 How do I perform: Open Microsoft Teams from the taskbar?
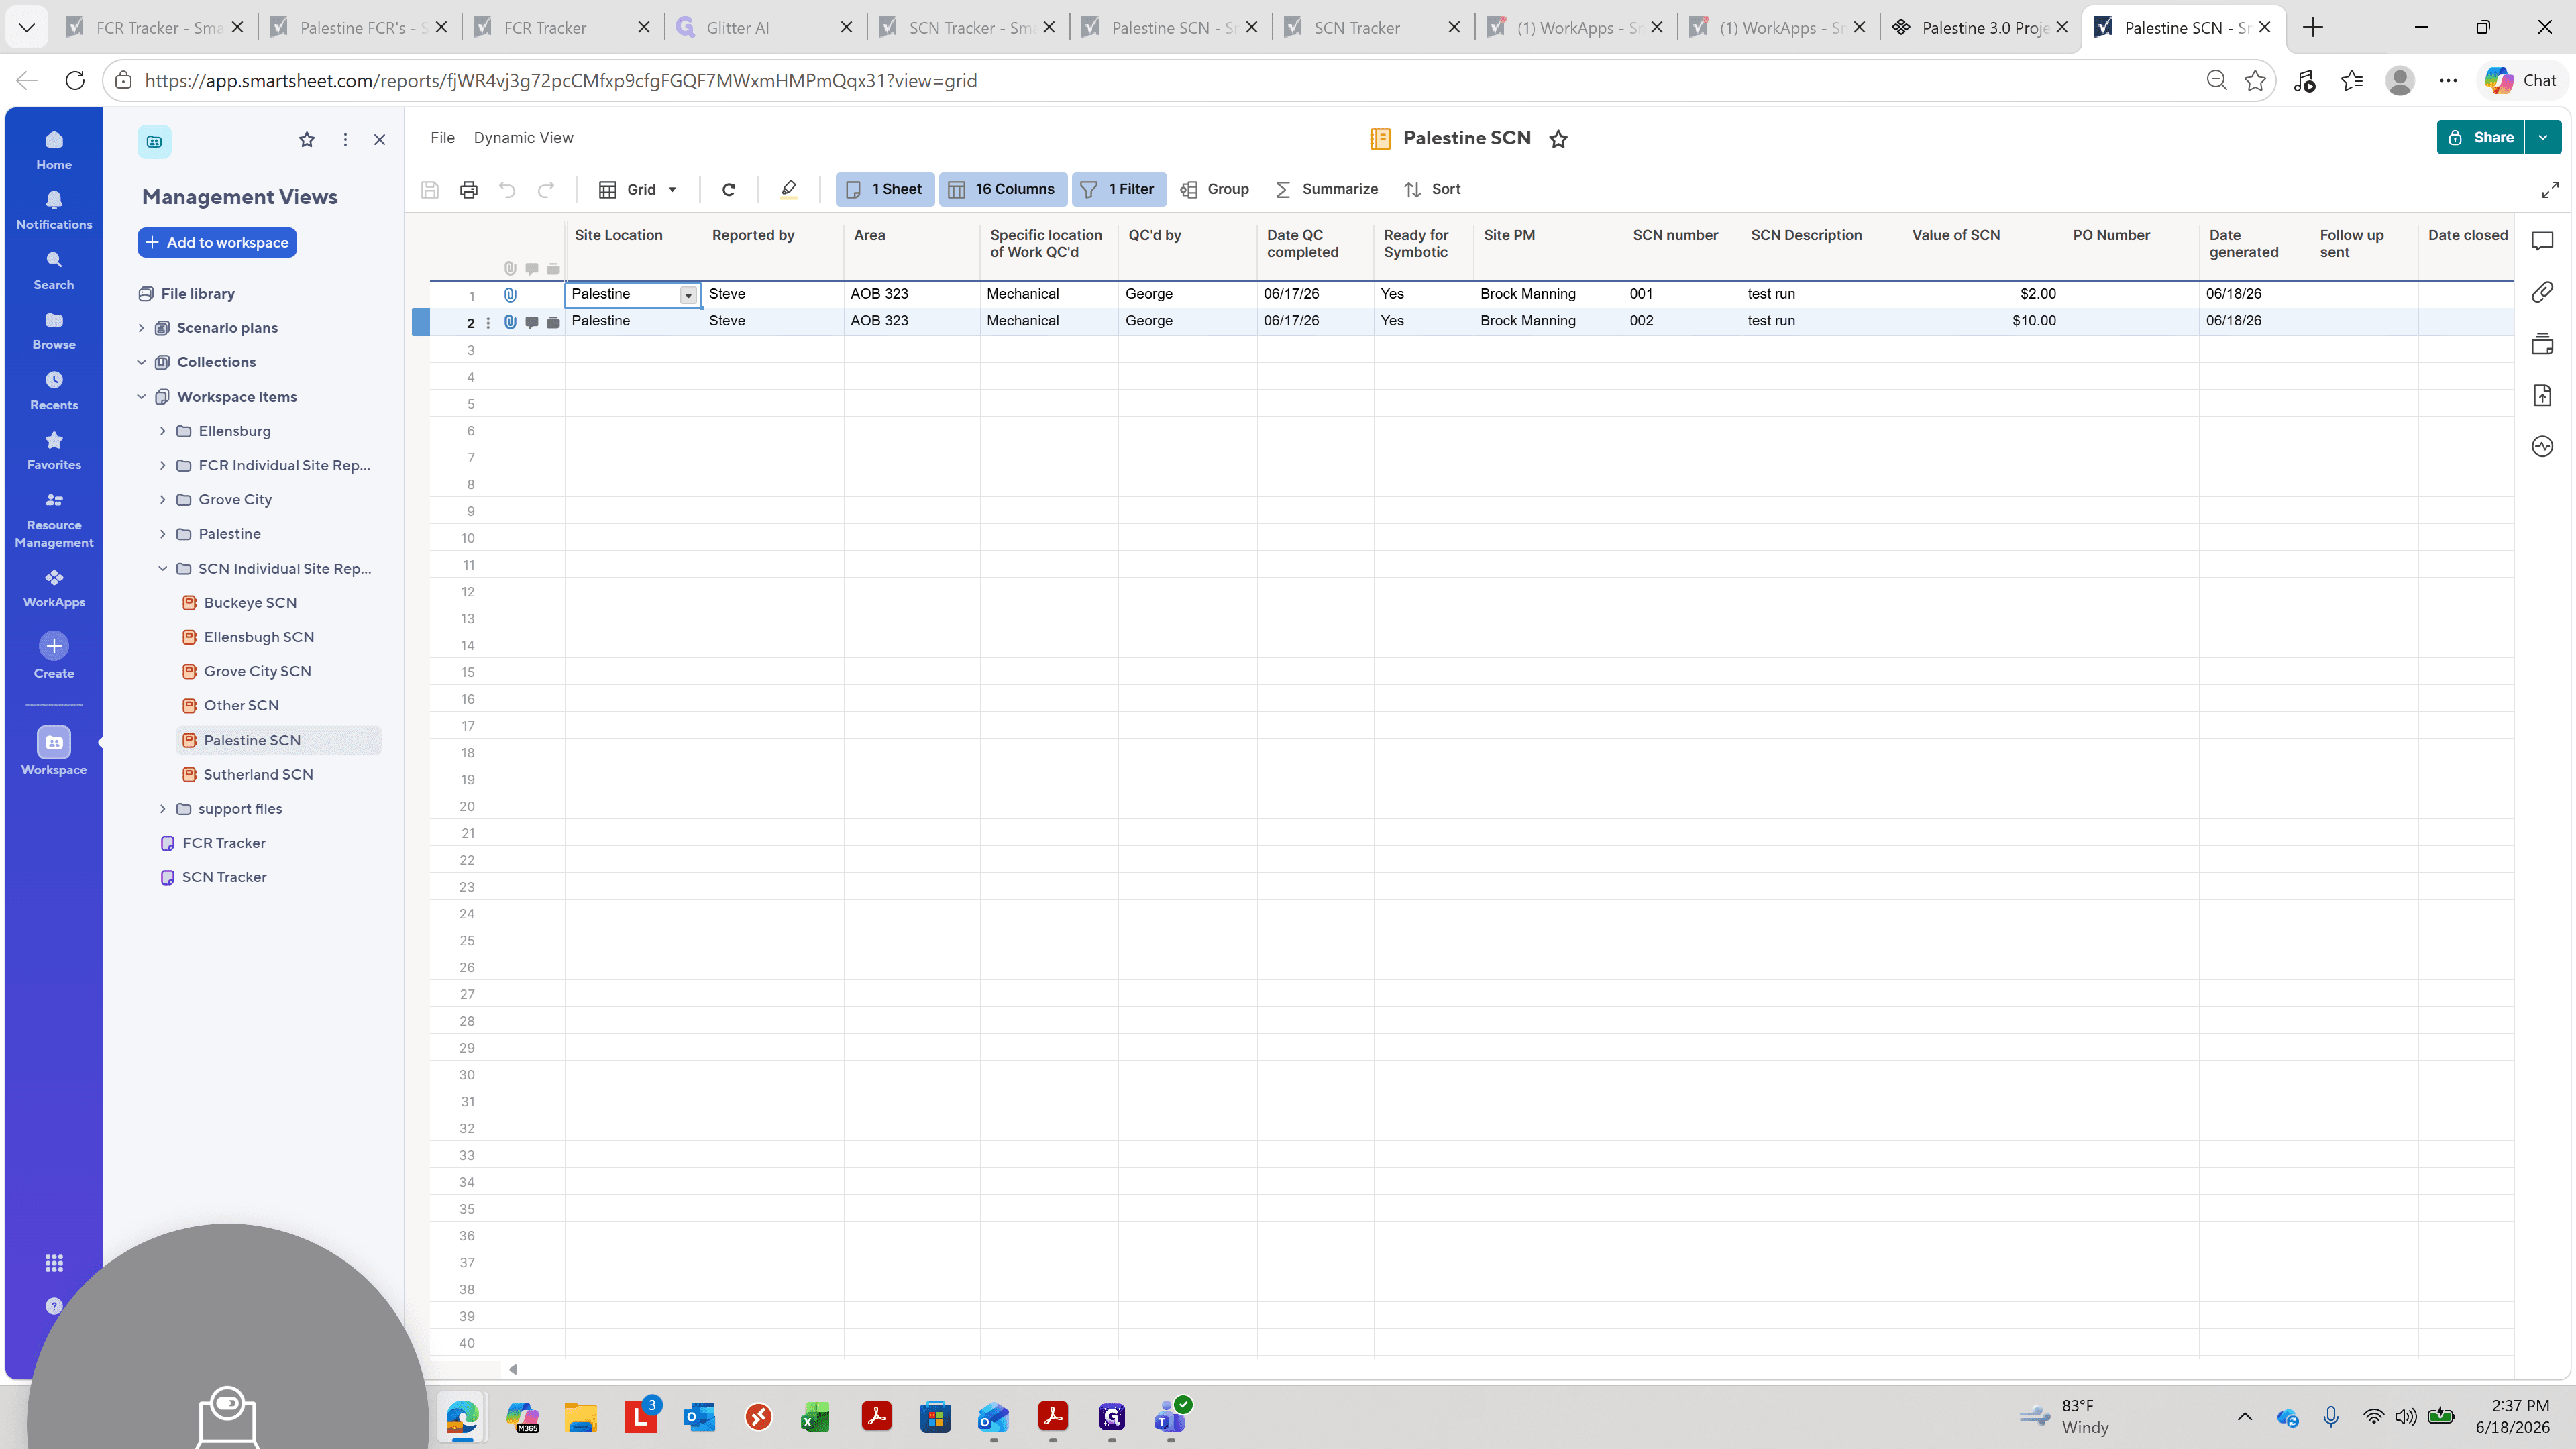(x=1170, y=1417)
